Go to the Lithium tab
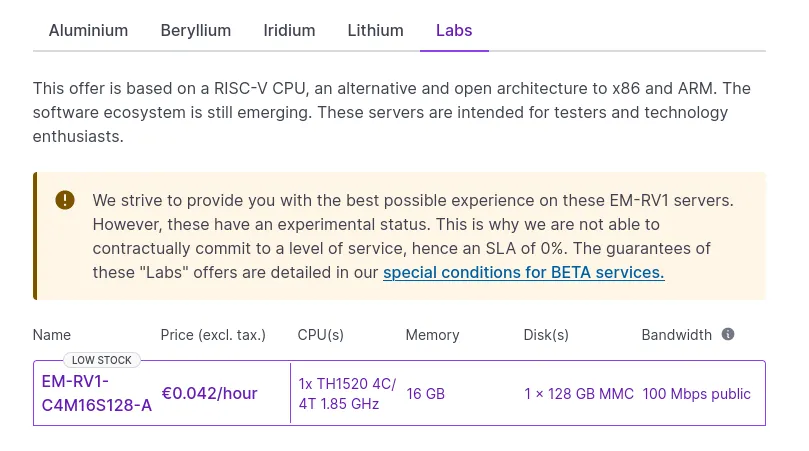This screenshot has height=451, width=809. pos(375,30)
